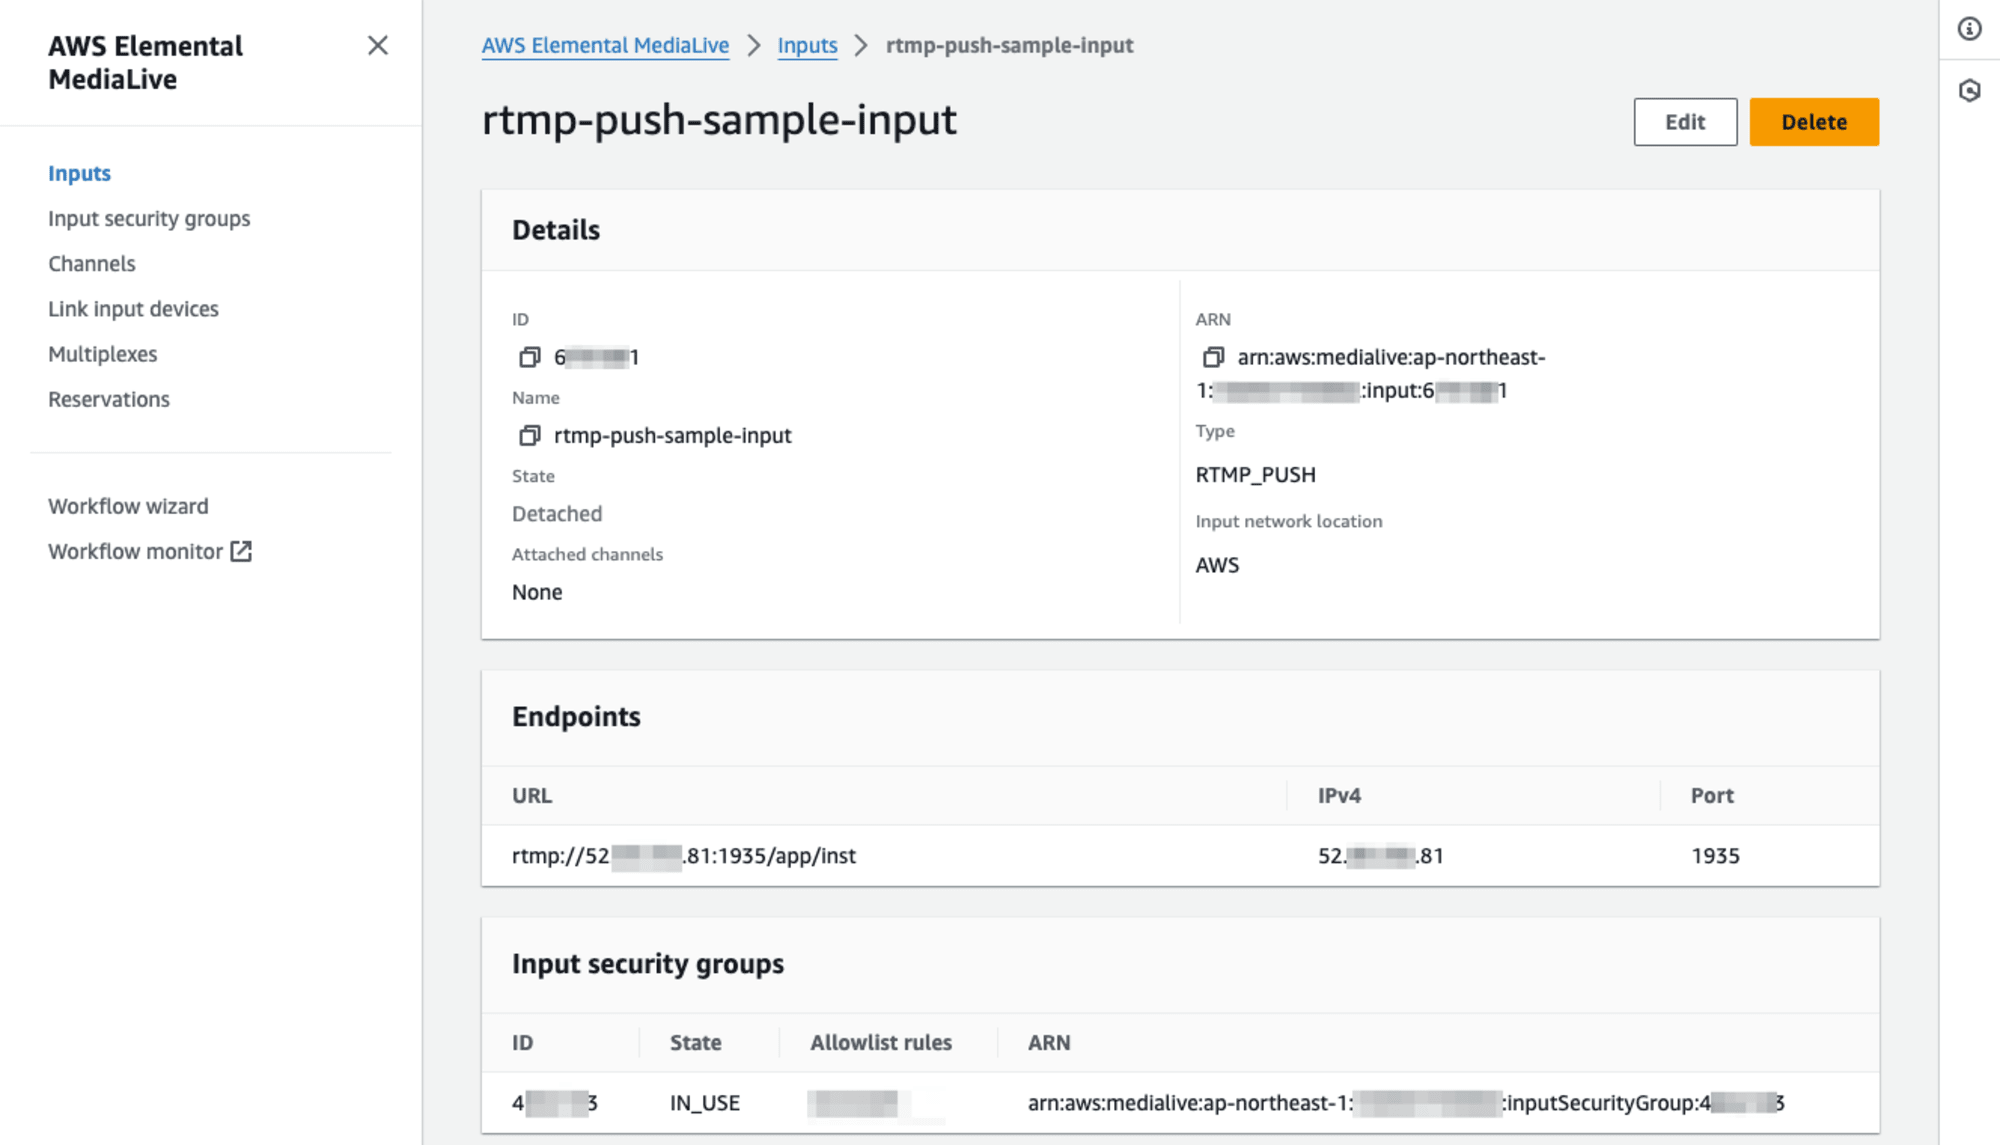This screenshot has height=1145, width=2000.
Task: Click the IN_USE security group state
Action: point(705,1102)
